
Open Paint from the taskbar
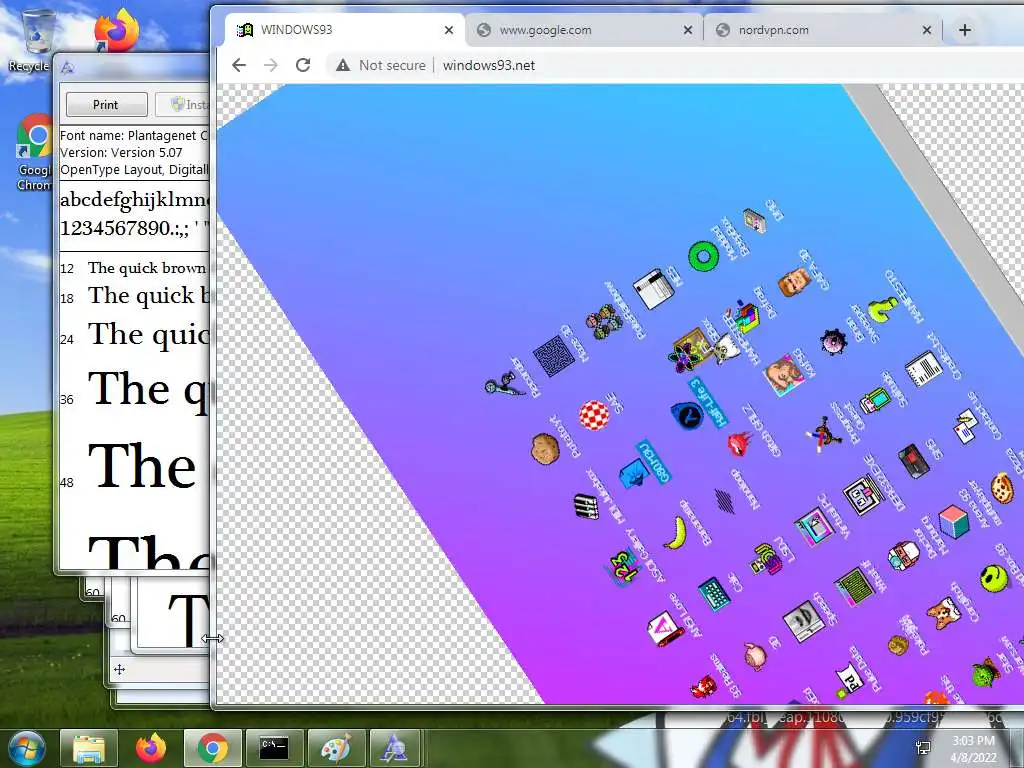(335, 748)
